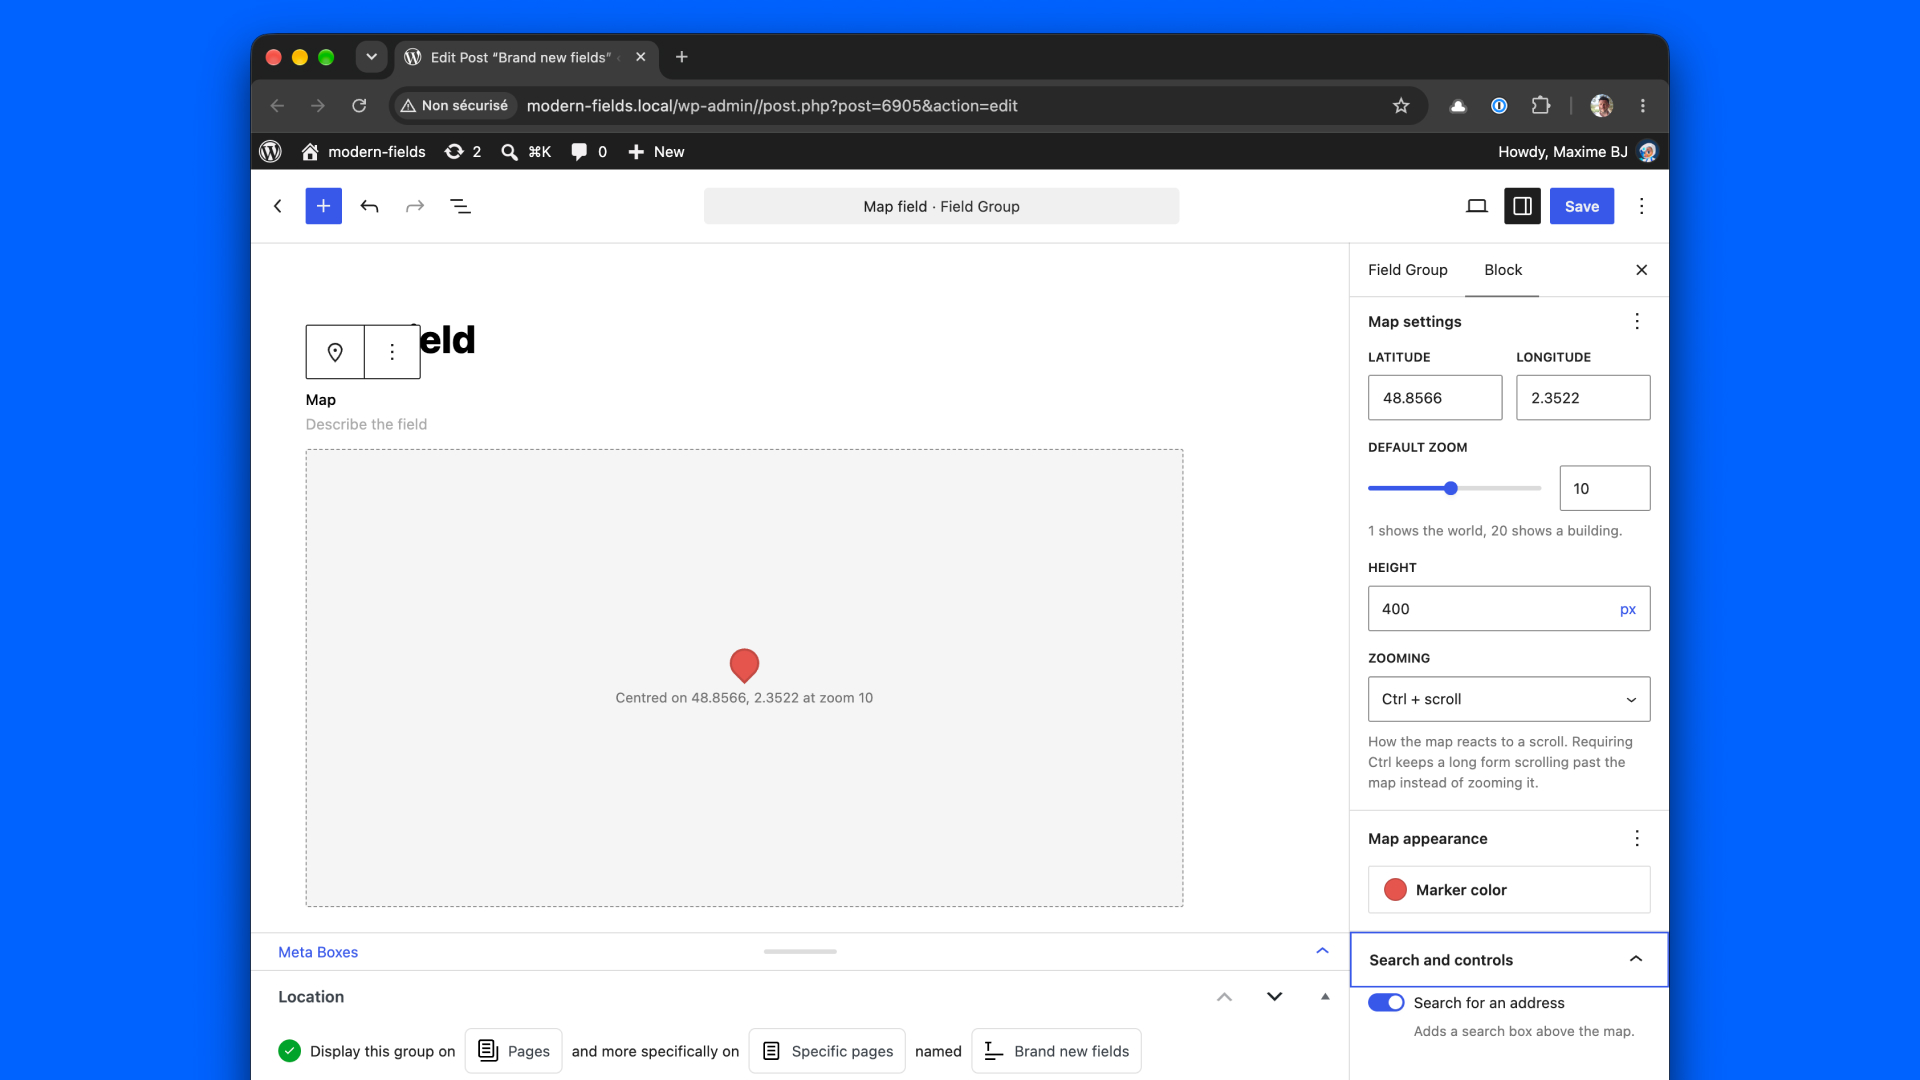This screenshot has height=1080, width=1920.
Task: Click the Latitude input field
Action: (x=1435, y=398)
